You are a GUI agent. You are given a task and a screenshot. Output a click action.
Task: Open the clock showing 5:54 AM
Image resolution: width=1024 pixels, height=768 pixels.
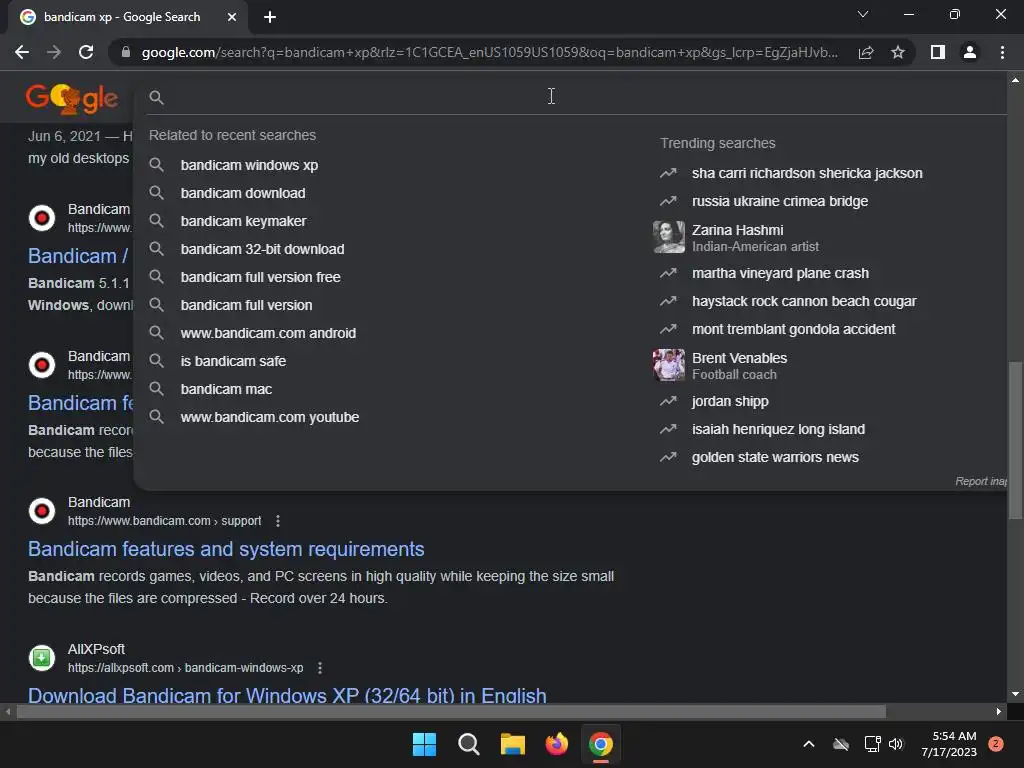(x=949, y=744)
